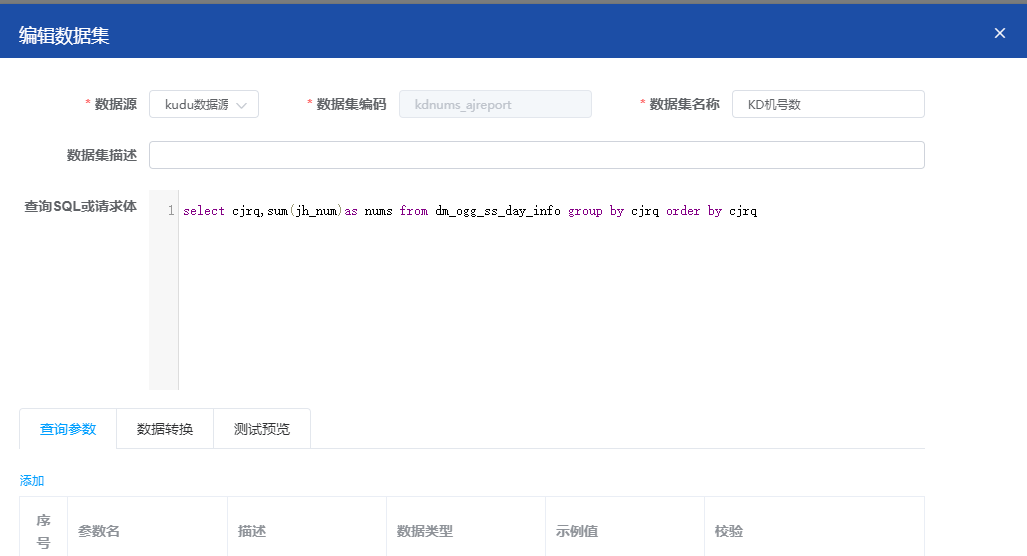Click the 参数名 column header
Viewport: 1027px width, 556px height.
(x=99, y=531)
